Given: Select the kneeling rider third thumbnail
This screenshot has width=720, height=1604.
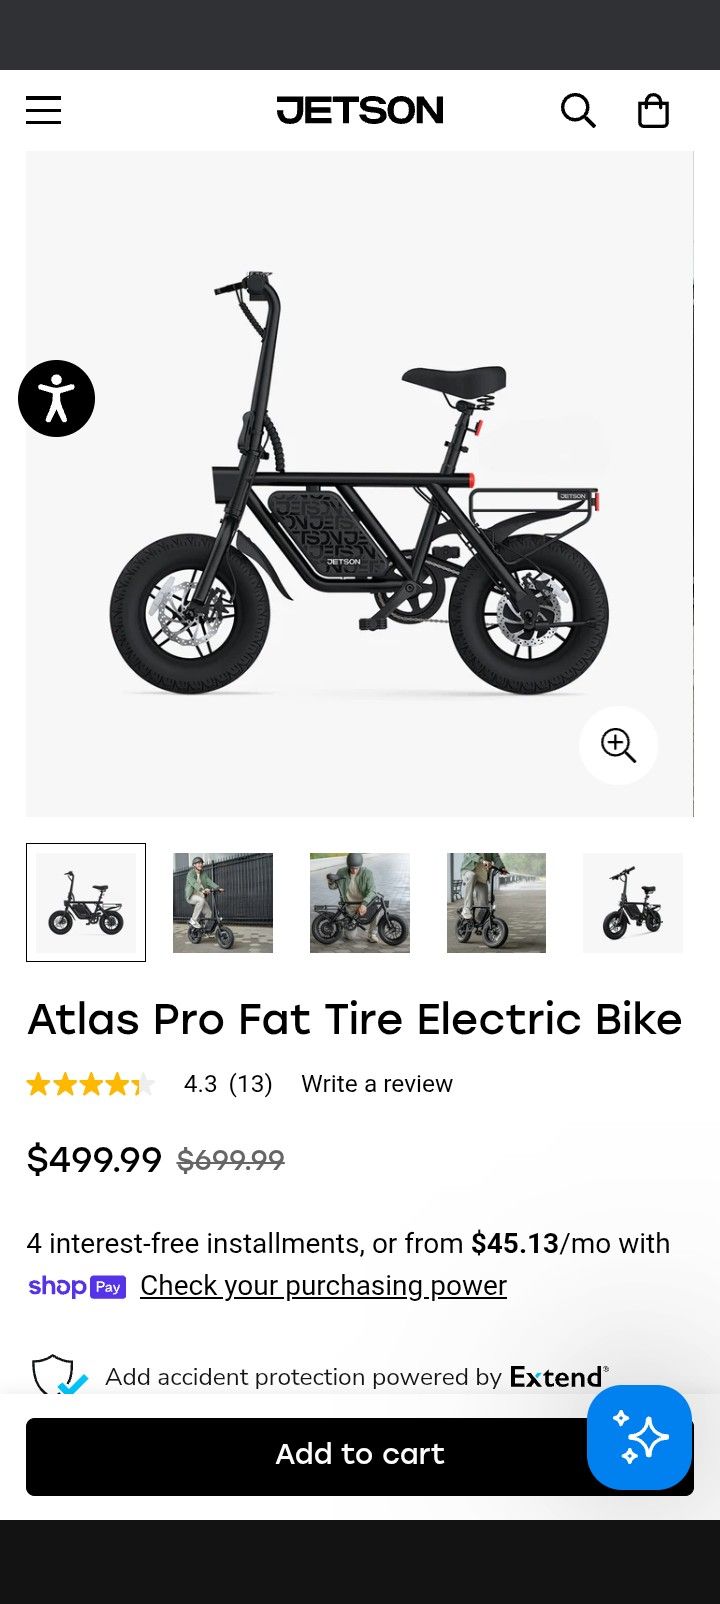Looking at the screenshot, I should [359, 902].
